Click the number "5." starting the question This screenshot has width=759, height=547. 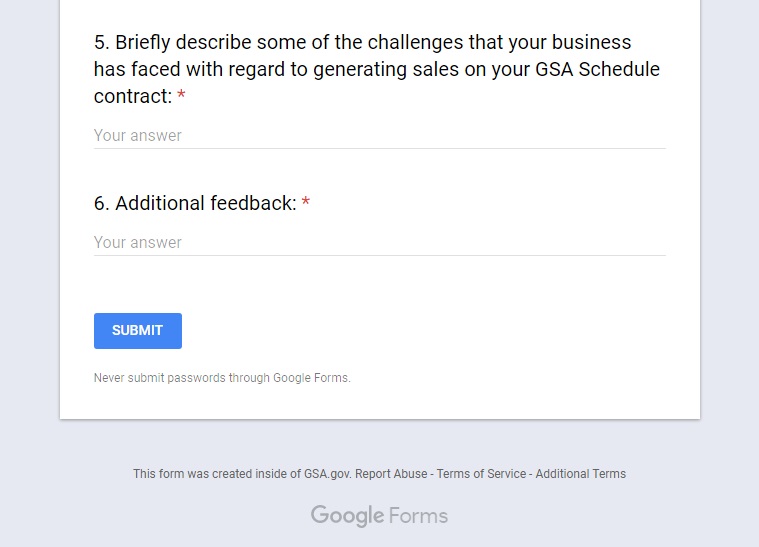[101, 43]
